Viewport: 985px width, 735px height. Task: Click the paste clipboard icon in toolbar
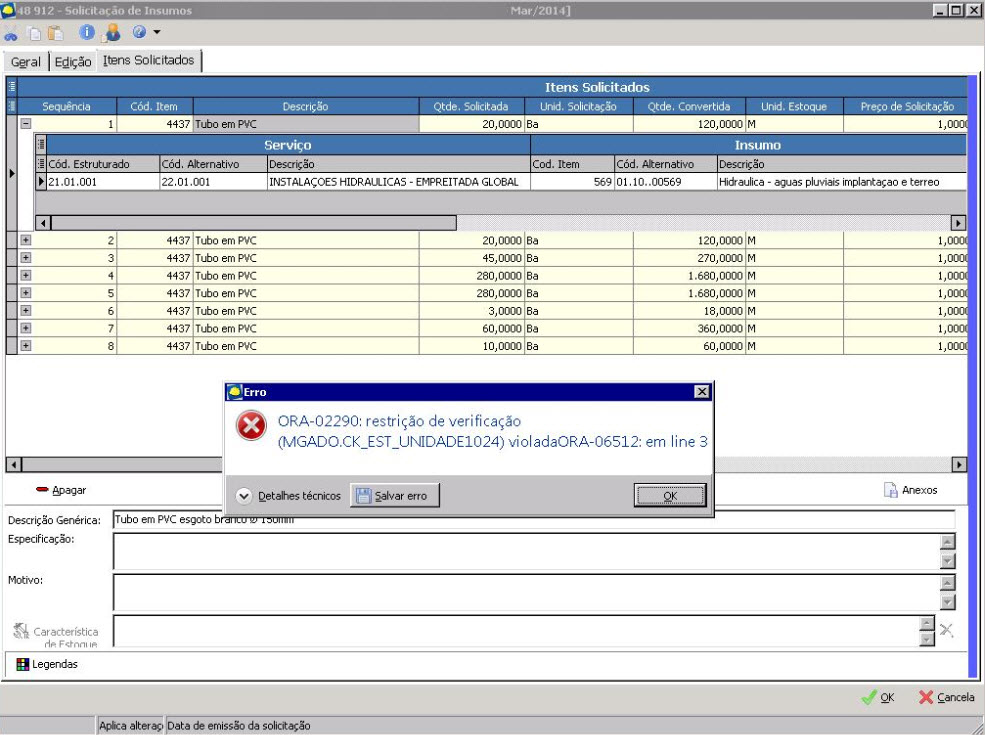pos(56,33)
